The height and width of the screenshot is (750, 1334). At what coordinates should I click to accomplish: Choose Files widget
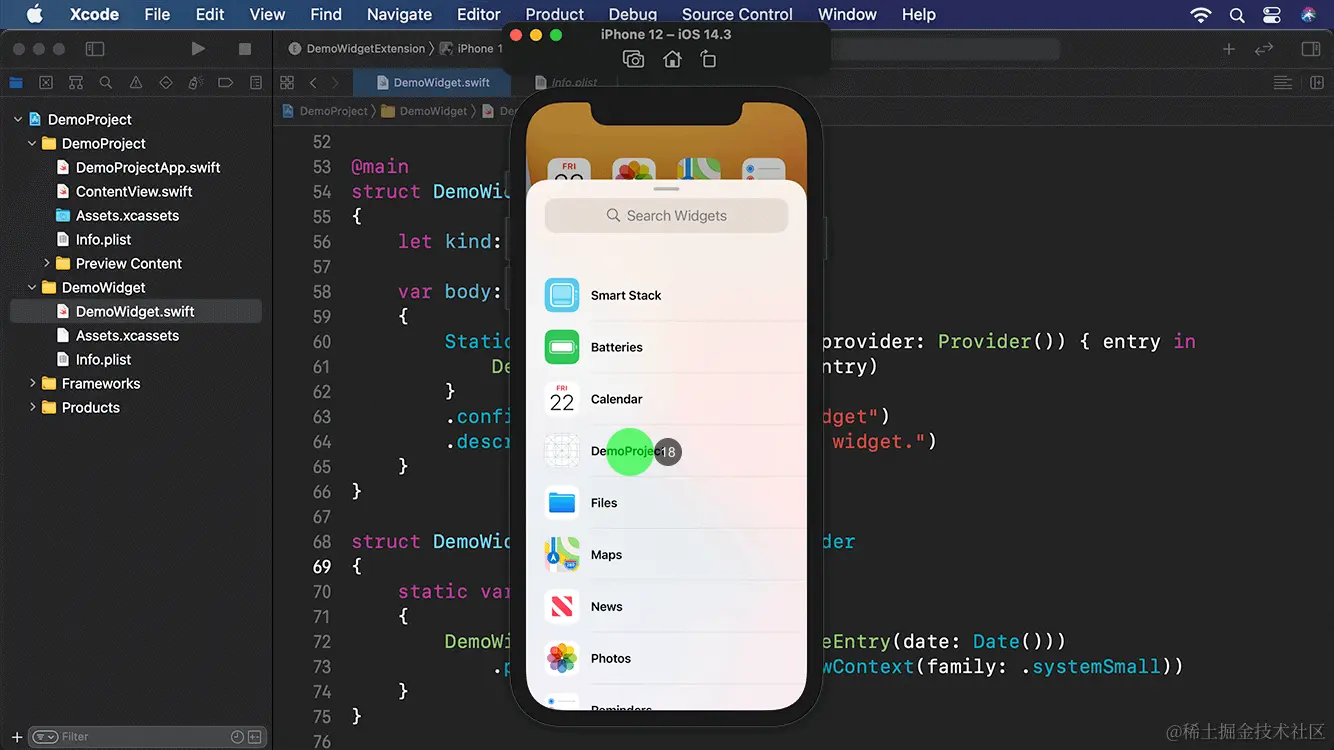pyautogui.click(x=666, y=503)
